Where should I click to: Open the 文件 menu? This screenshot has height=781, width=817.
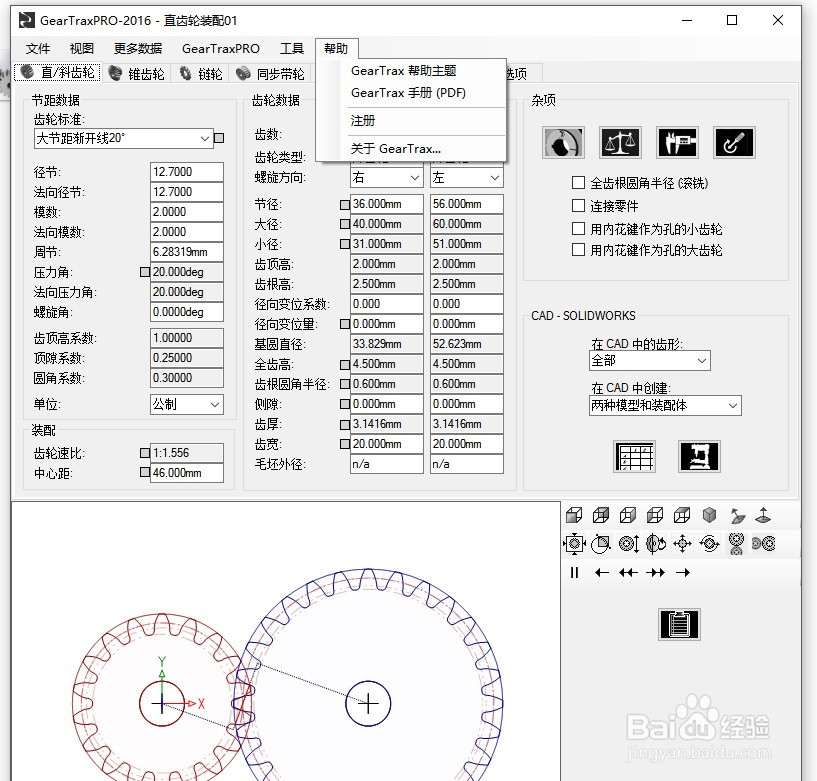tap(38, 49)
